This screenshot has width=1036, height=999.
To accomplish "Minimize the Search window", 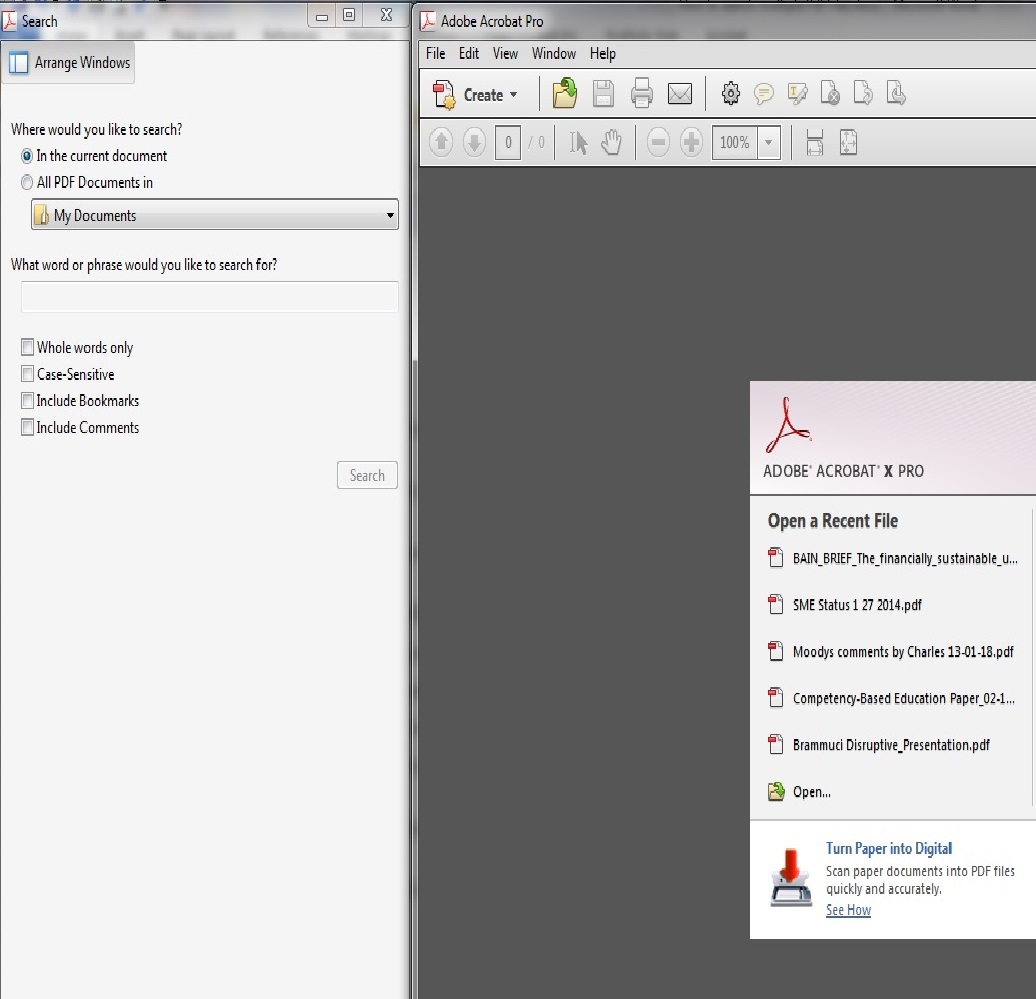I will click(x=322, y=17).
